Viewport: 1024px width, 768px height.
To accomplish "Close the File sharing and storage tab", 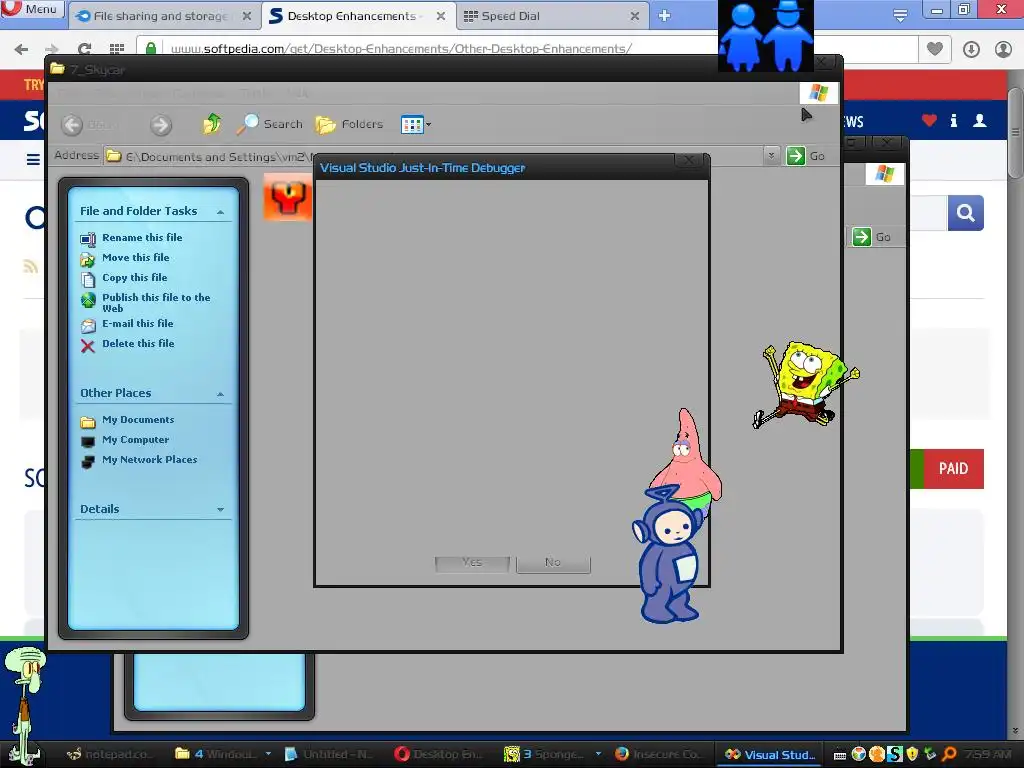I will [247, 16].
